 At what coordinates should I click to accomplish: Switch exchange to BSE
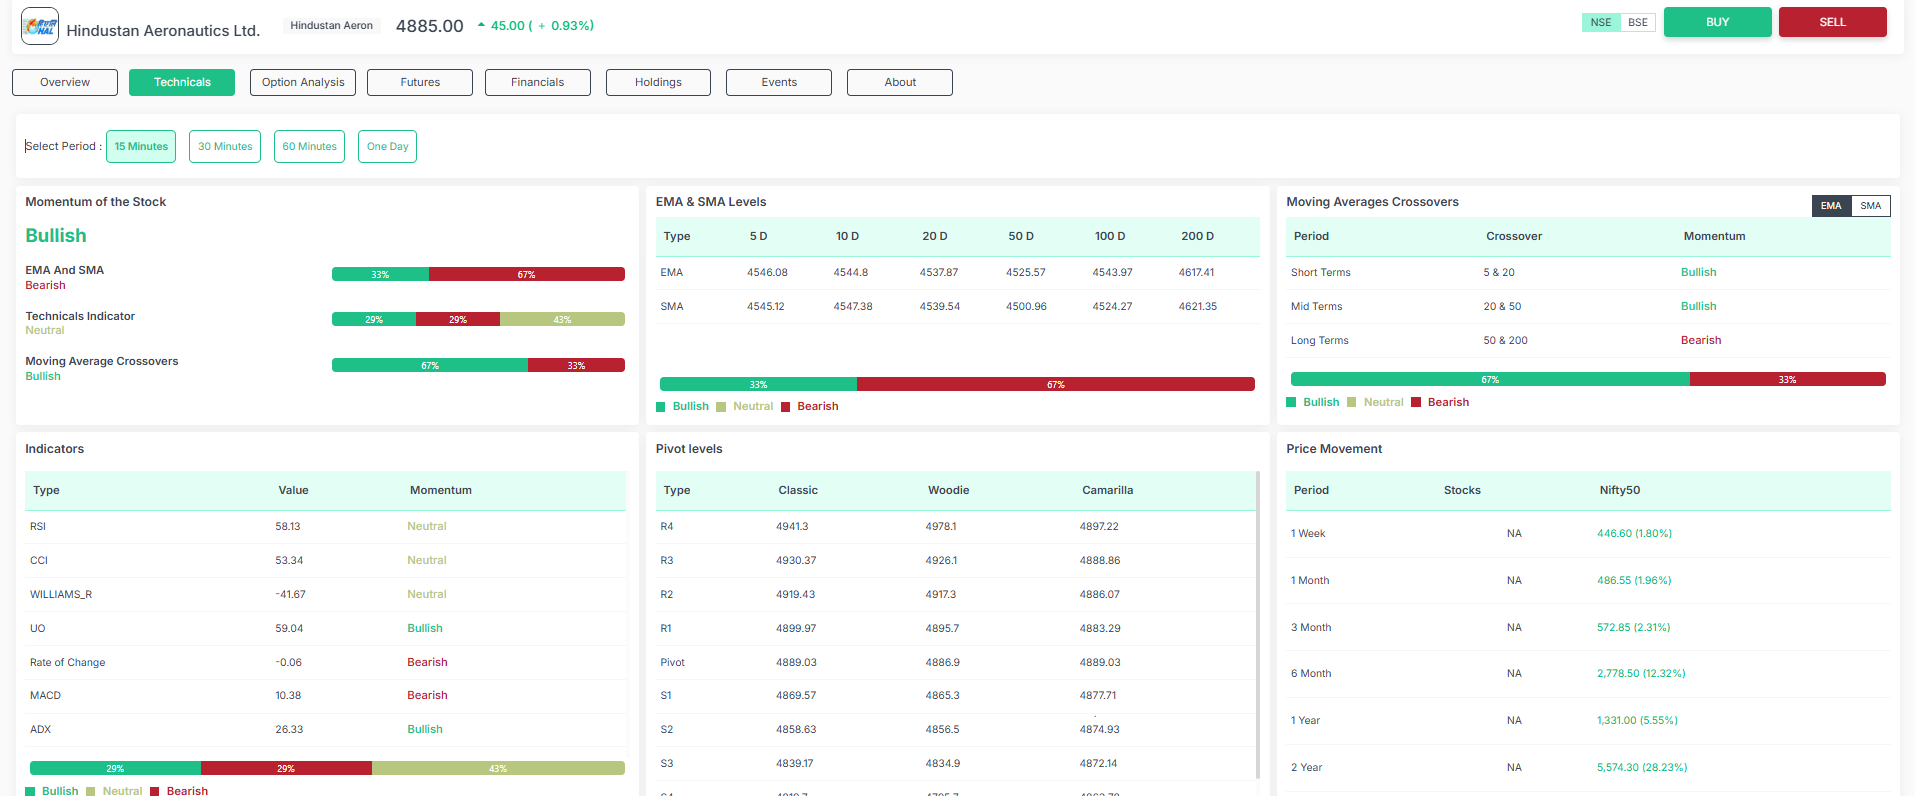pos(1638,22)
